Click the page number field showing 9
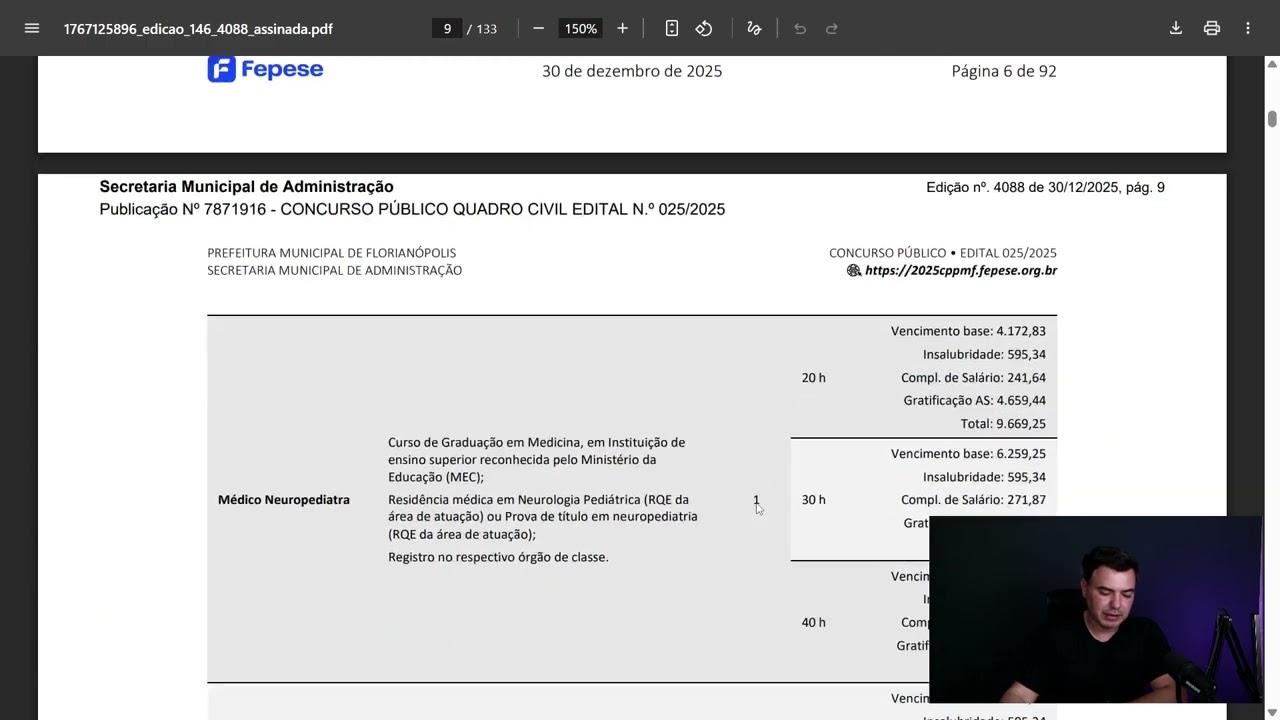Image resolution: width=1280 pixels, height=720 pixels. pyautogui.click(x=447, y=28)
